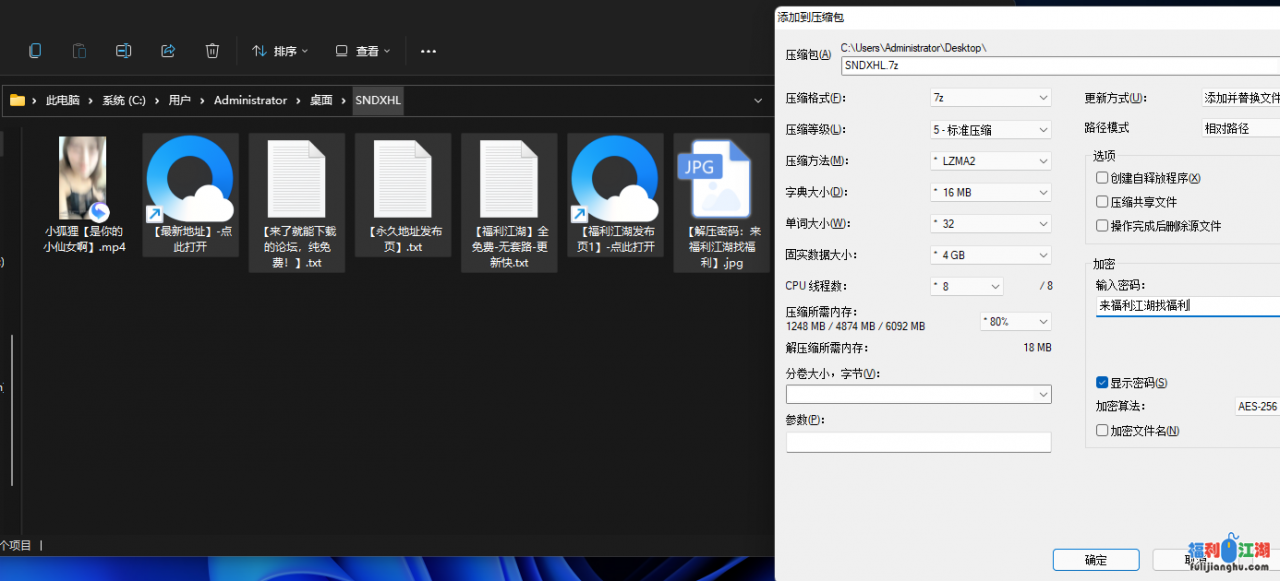Open the 排序 sort menu
This screenshot has width=1280, height=581.
[280, 51]
